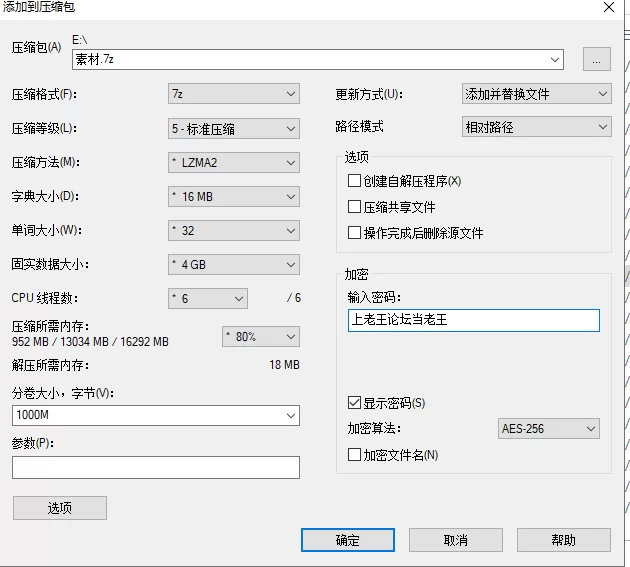Open the CPU 线程数 dropdown

coord(208,298)
